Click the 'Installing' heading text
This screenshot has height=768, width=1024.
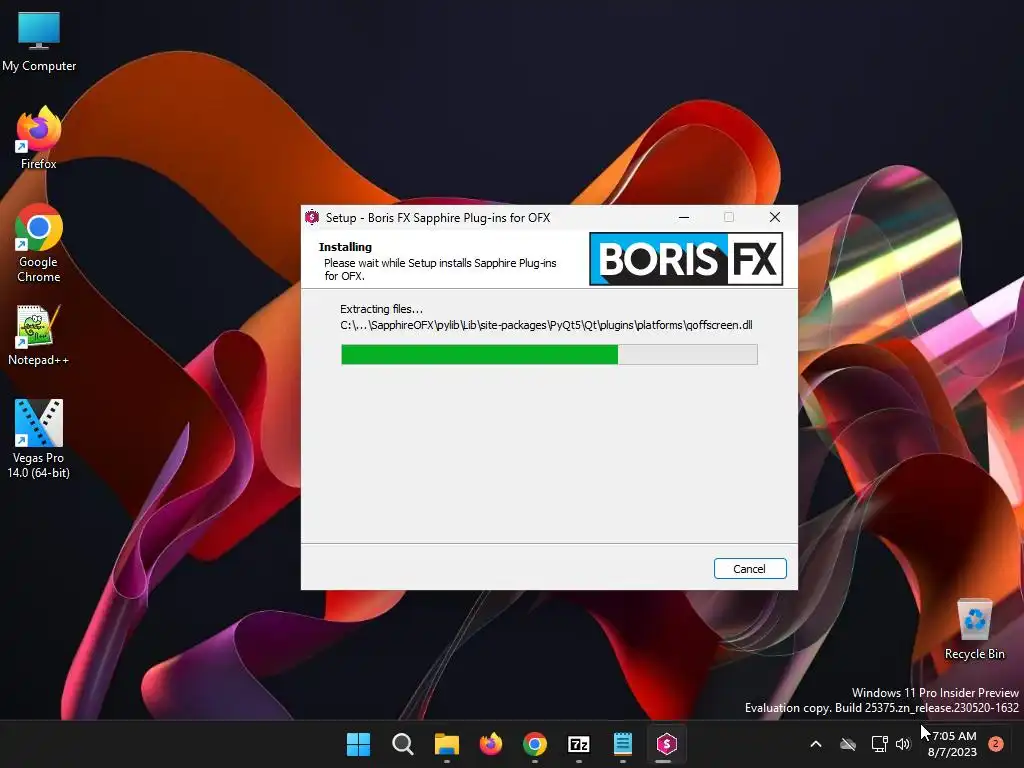point(345,247)
